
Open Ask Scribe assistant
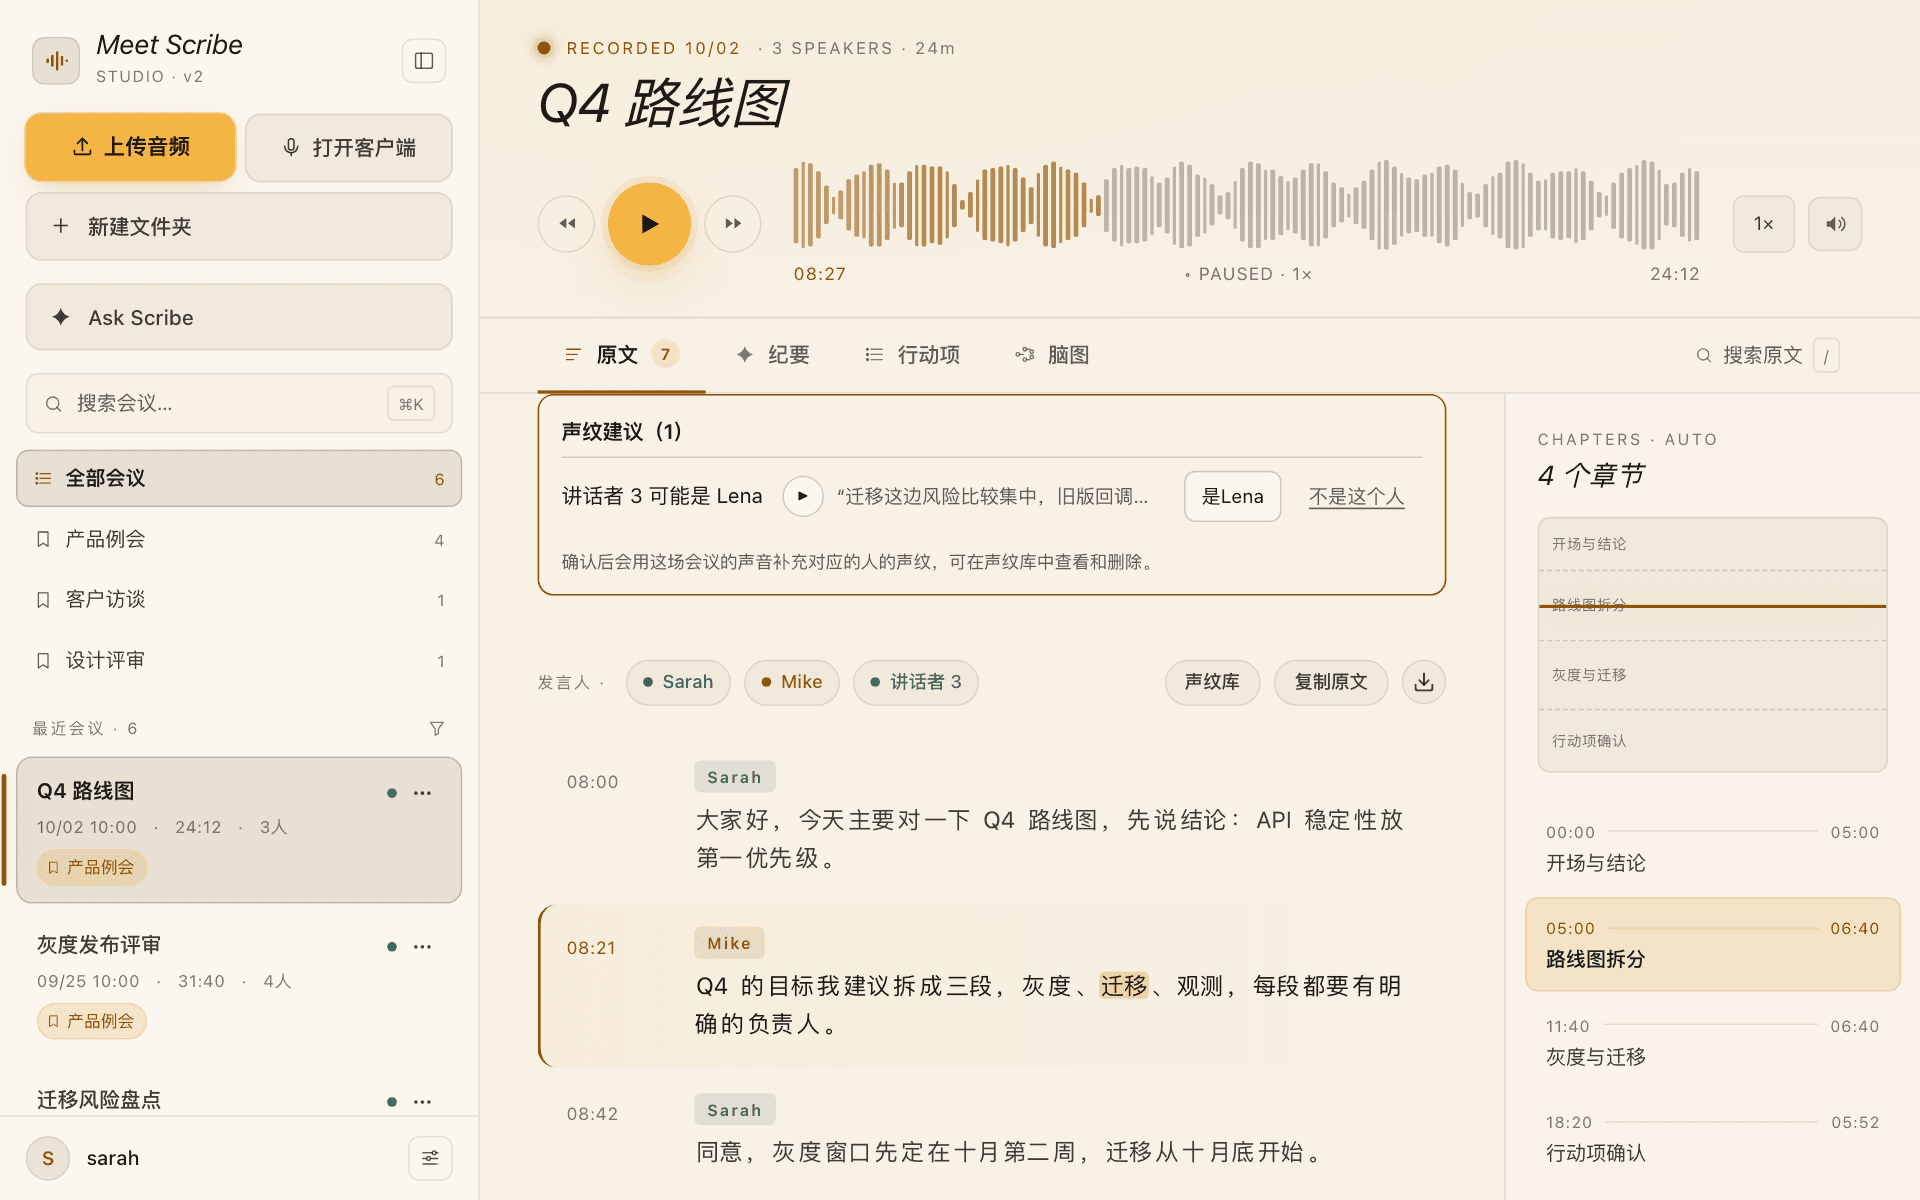[239, 317]
